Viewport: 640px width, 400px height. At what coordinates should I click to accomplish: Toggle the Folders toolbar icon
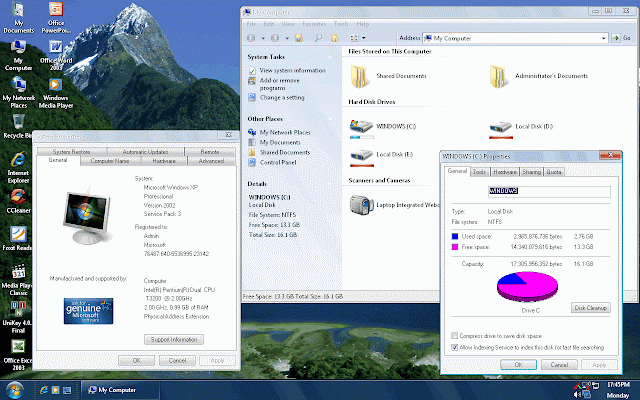point(335,38)
